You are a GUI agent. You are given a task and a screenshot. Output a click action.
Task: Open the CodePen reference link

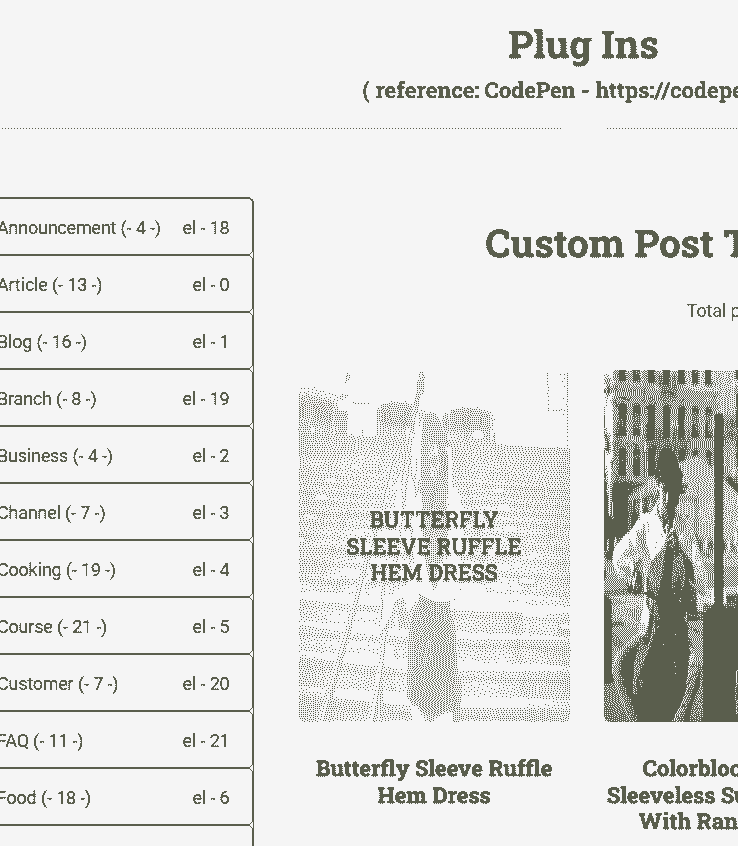pos(665,91)
